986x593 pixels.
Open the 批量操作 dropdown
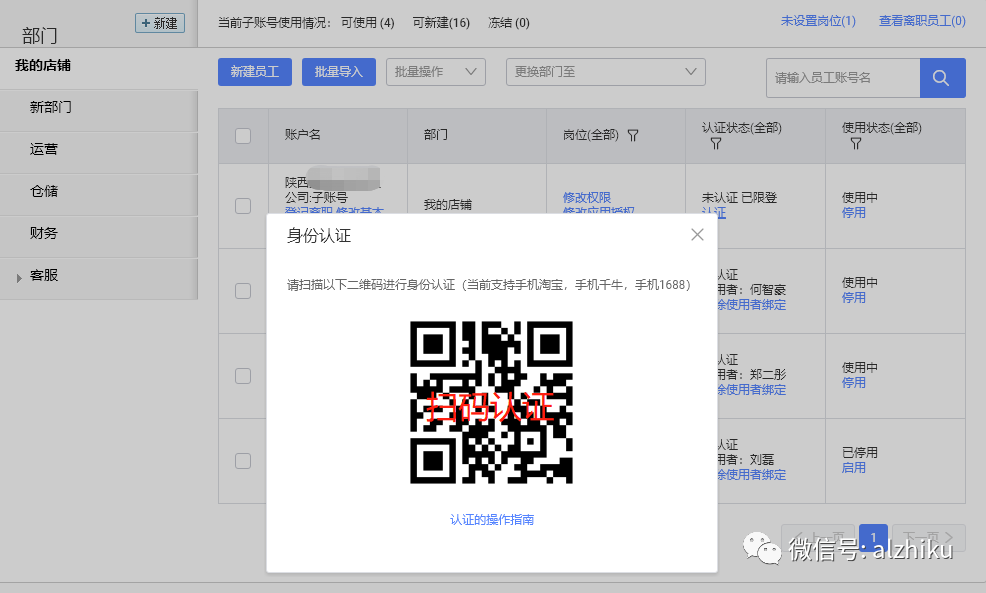(436, 72)
